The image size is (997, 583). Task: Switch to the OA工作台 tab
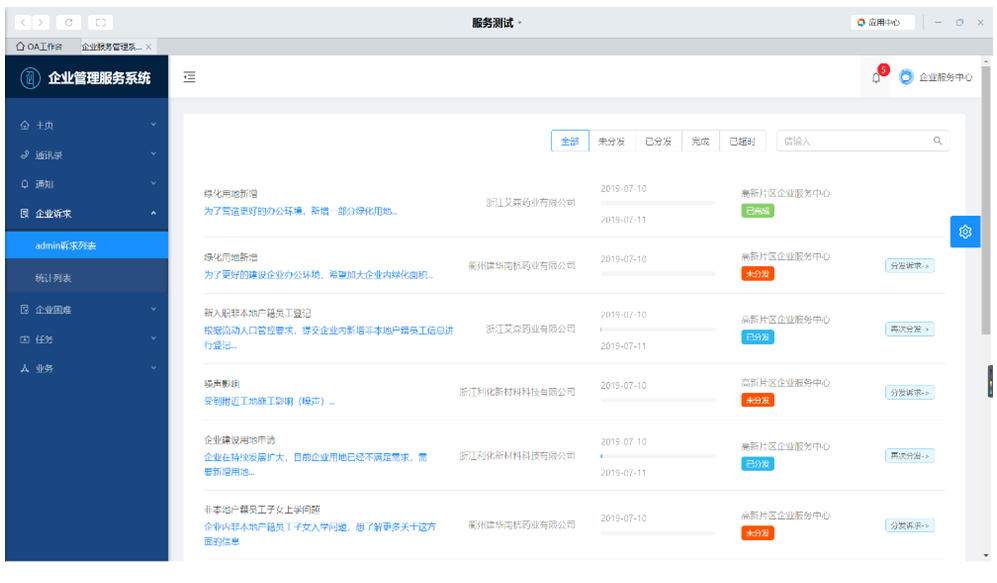(39, 47)
